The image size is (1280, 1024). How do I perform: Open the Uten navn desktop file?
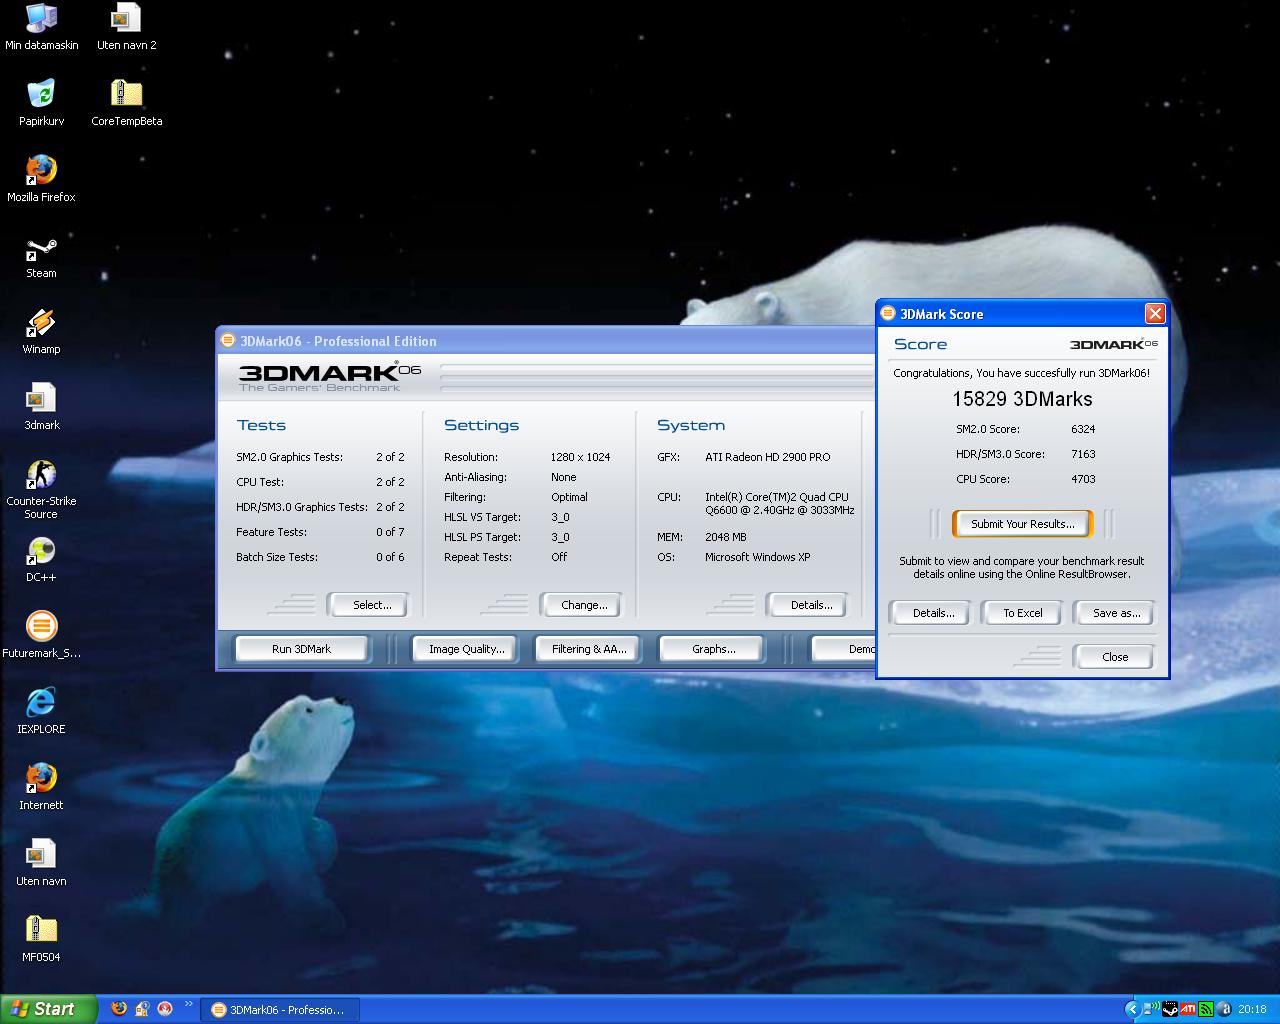(x=41, y=864)
